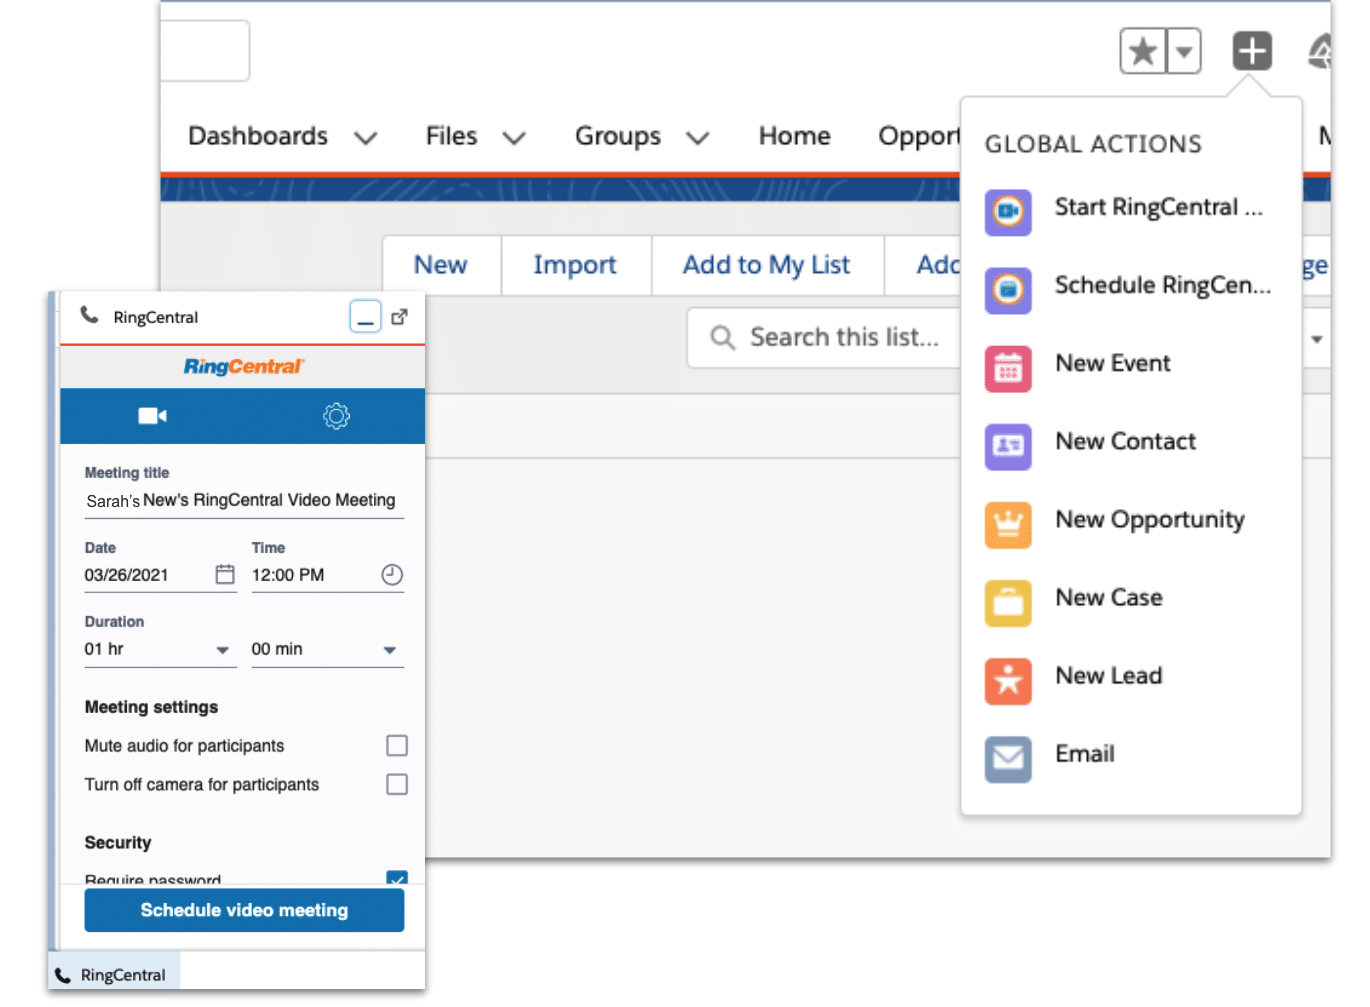1370x1007 pixels.
Task: Open the date picker calendar icon
Action: click(225, 575)
